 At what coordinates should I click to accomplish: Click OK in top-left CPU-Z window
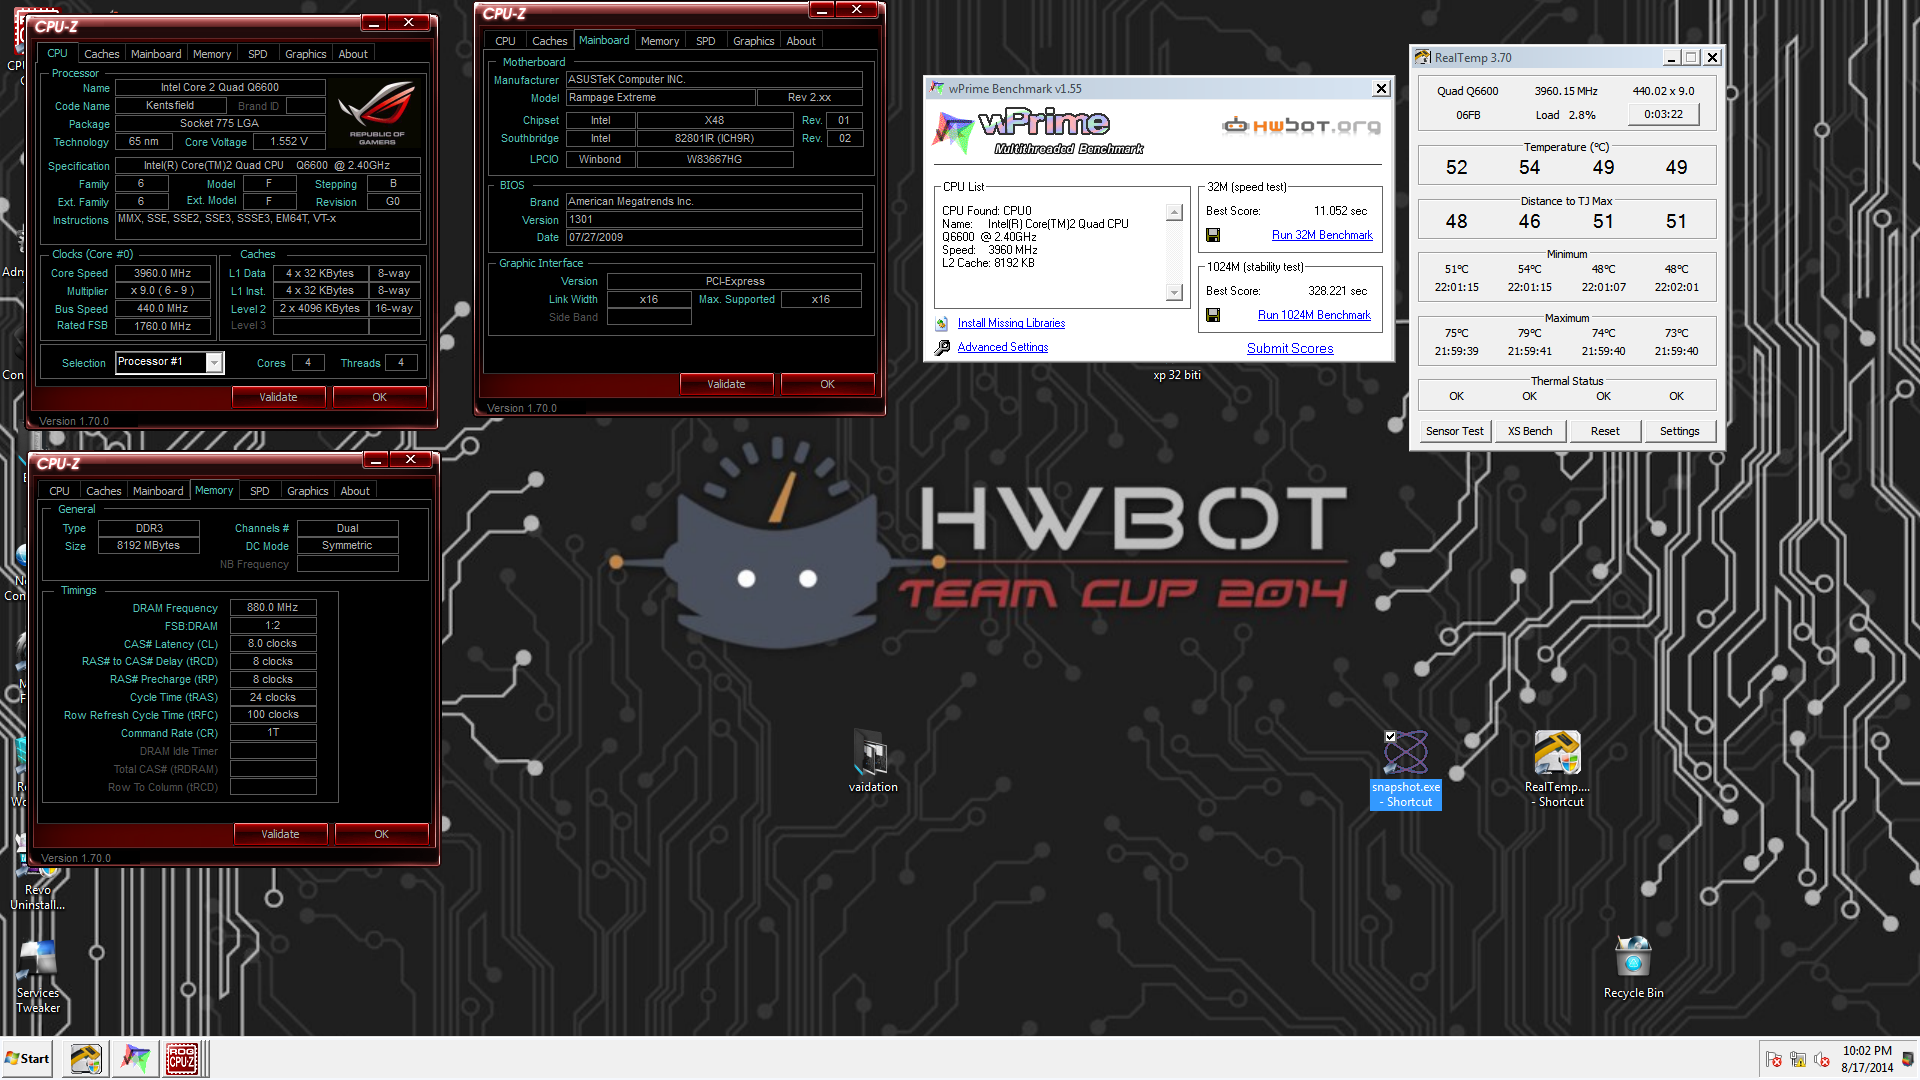pyautogui.click(x=380, y=397)
